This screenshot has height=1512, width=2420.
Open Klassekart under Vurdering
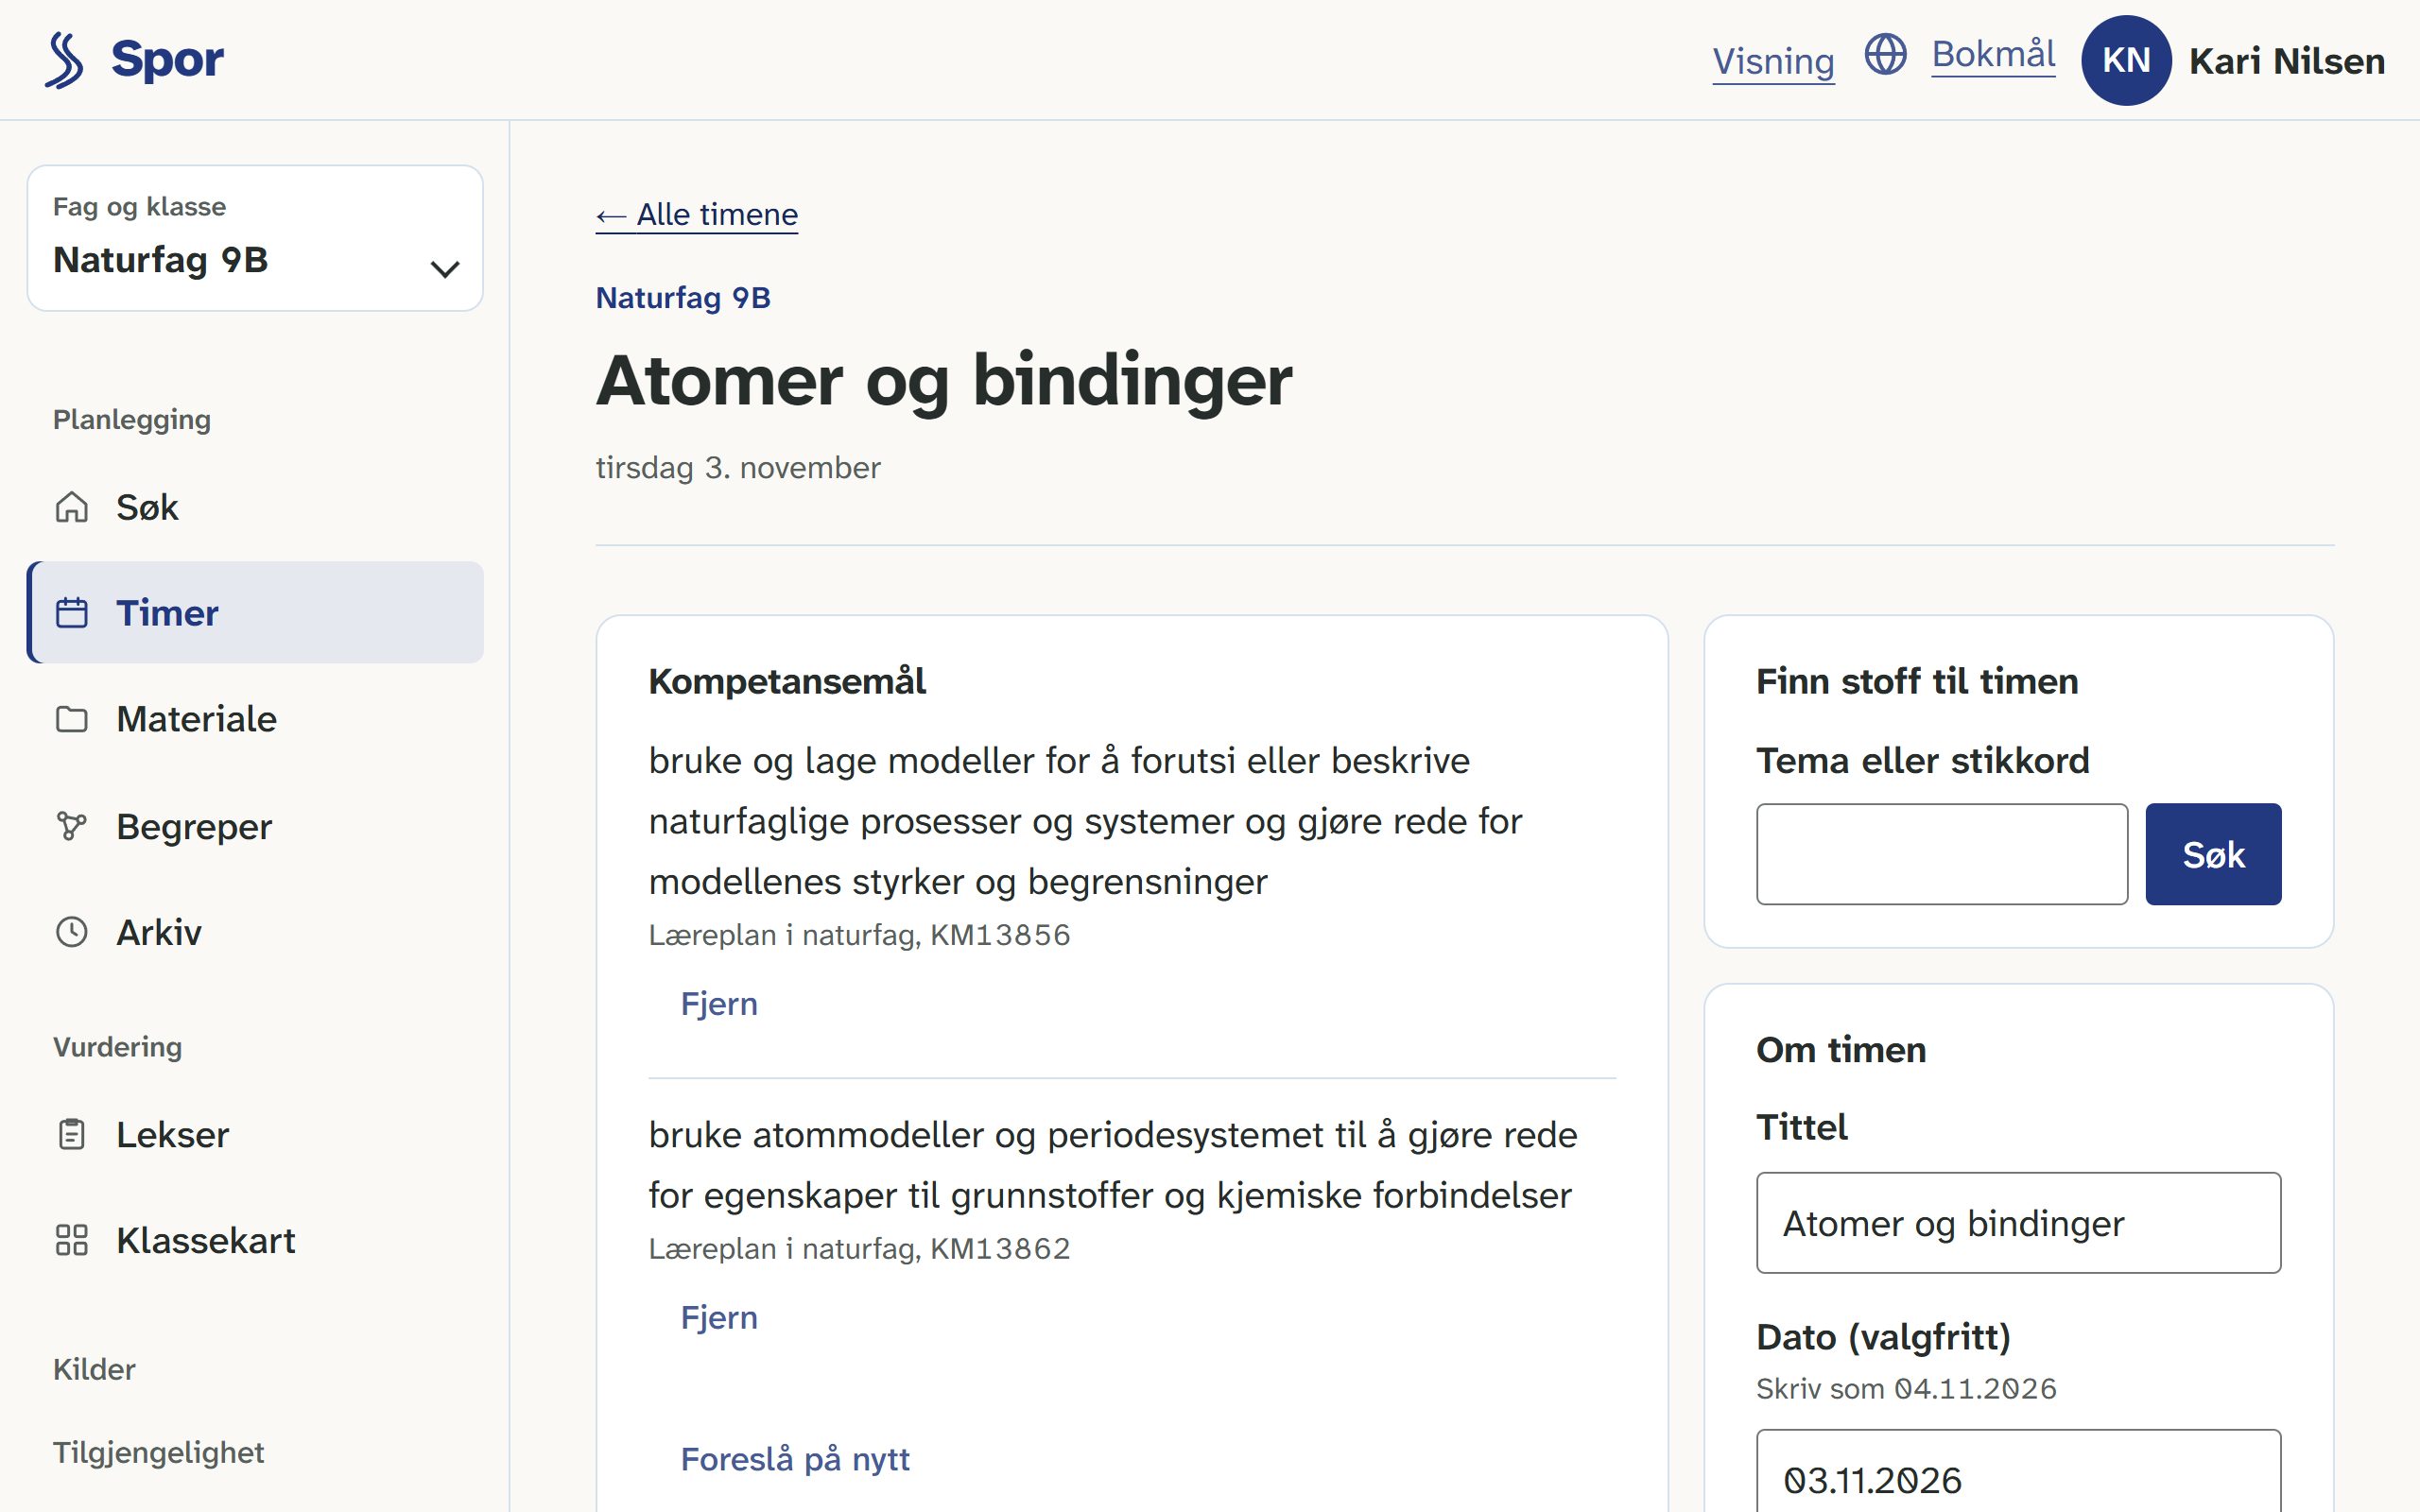[x=255, y=1240]
